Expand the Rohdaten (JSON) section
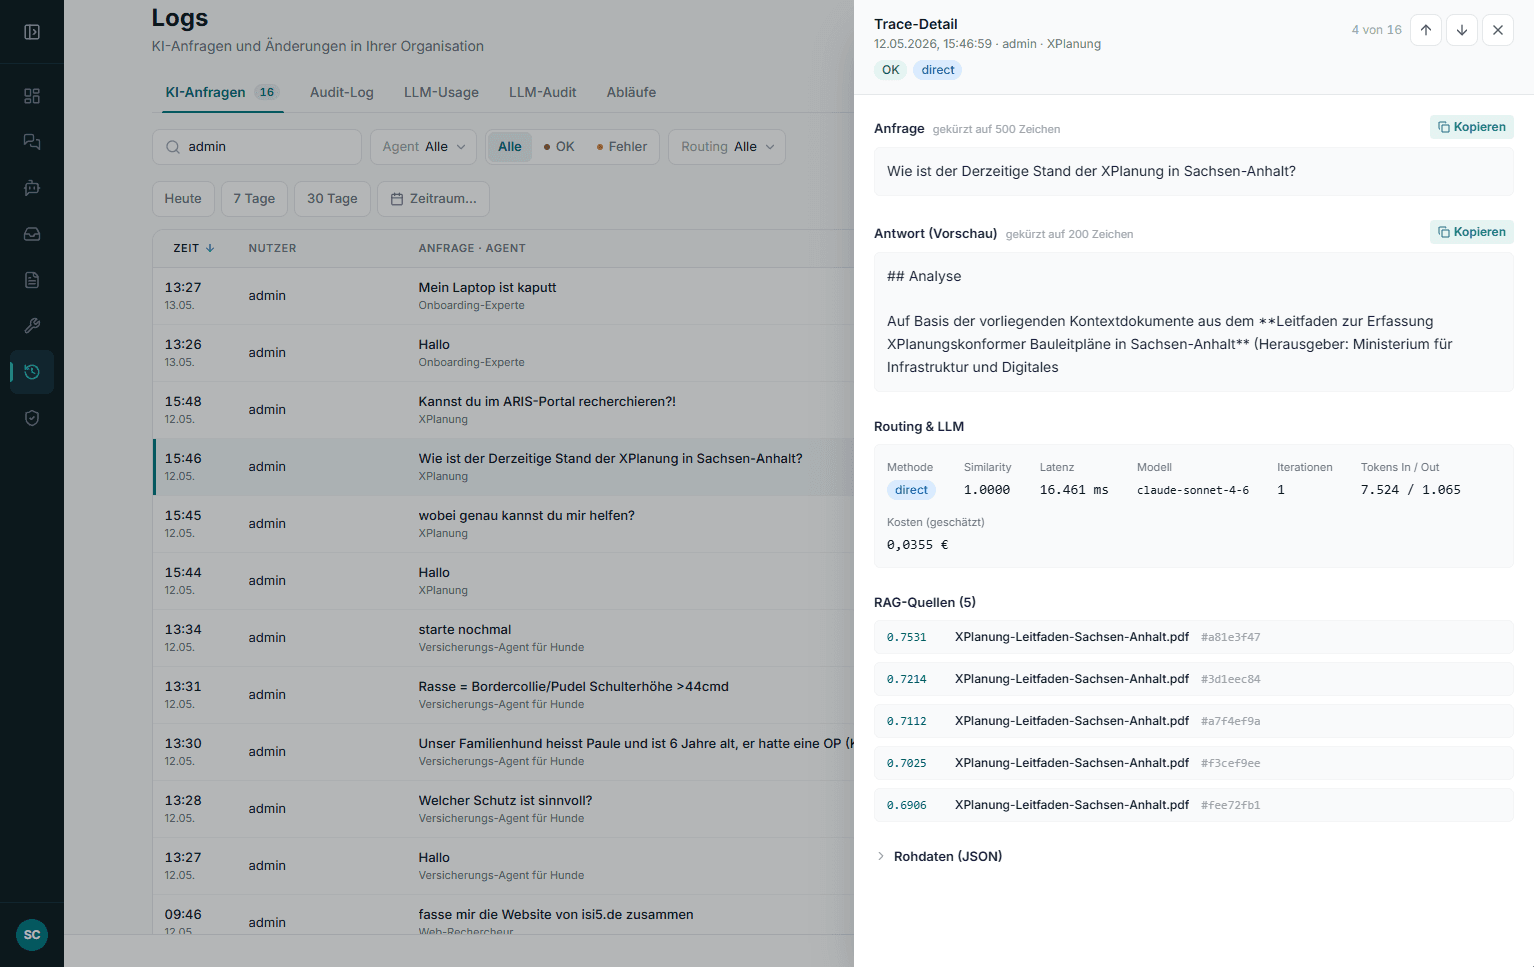 (939, 856)
